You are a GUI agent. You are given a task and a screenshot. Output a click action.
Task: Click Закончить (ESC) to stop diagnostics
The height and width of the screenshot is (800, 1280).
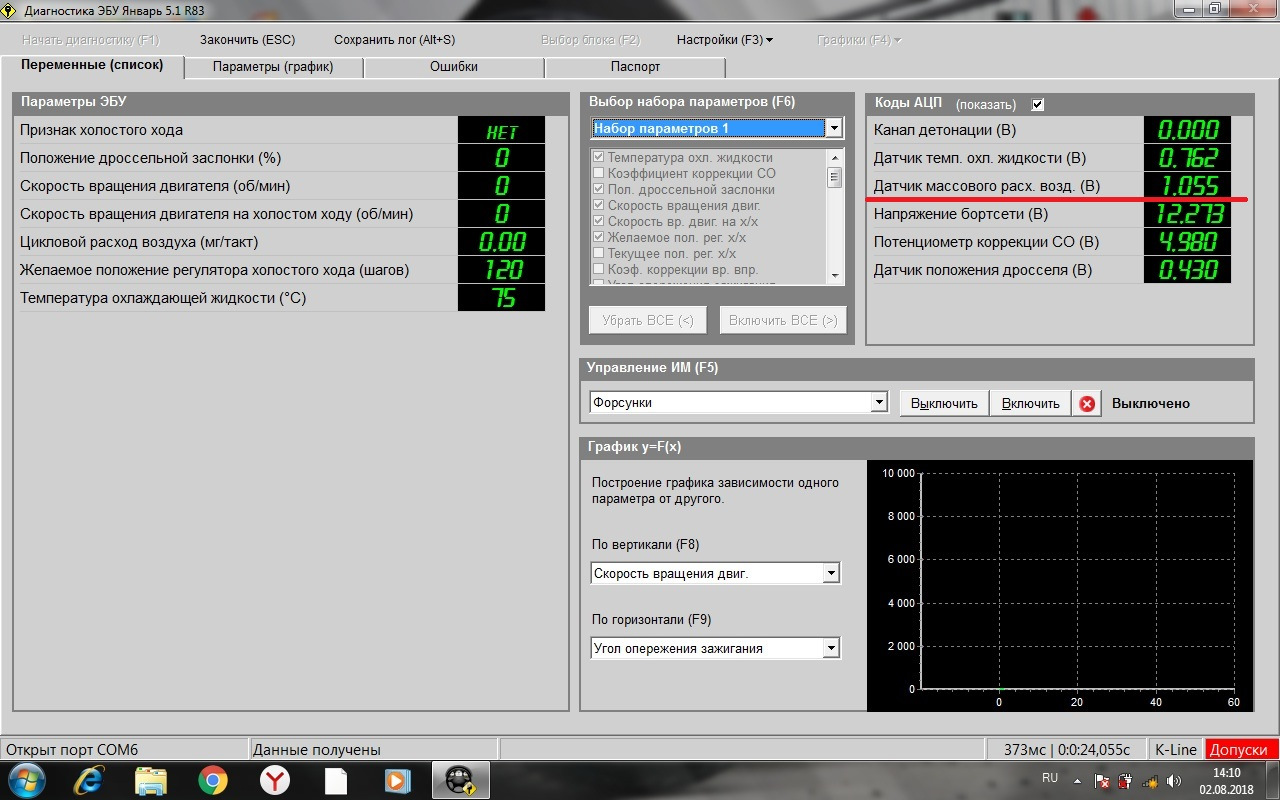click(247, 40)
